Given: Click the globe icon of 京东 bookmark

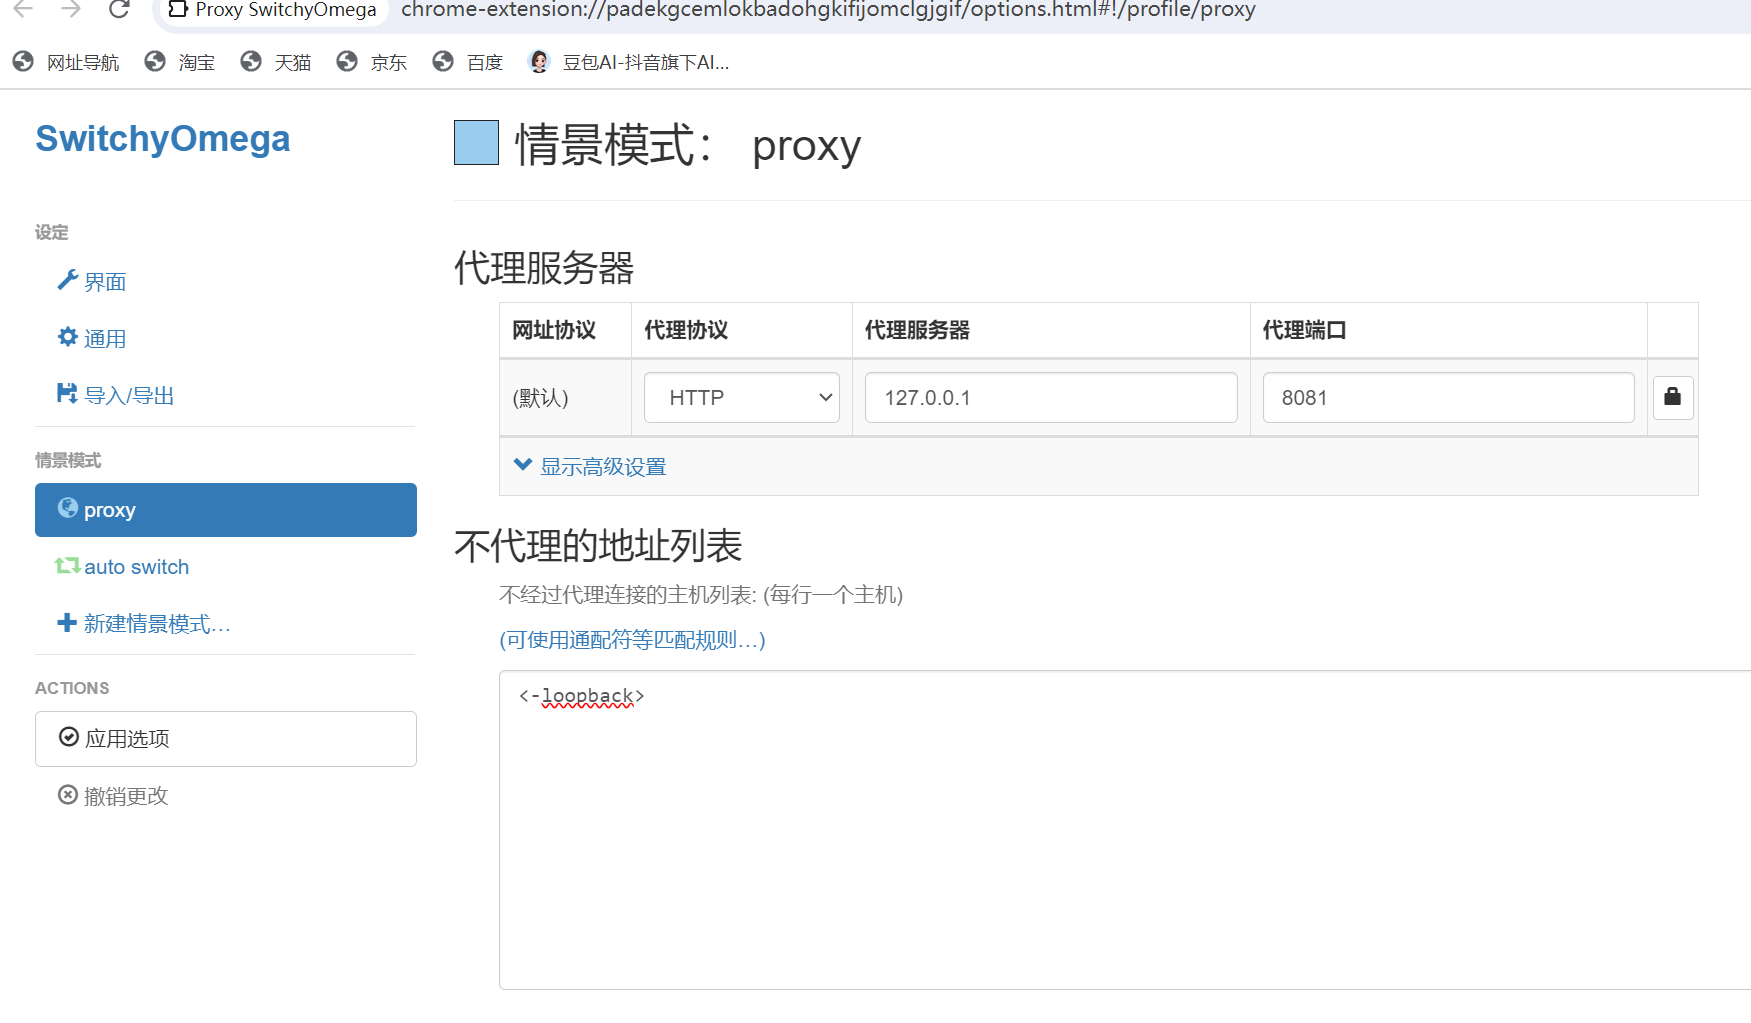Looking at the screenshot, I should (x=347, y=62).
